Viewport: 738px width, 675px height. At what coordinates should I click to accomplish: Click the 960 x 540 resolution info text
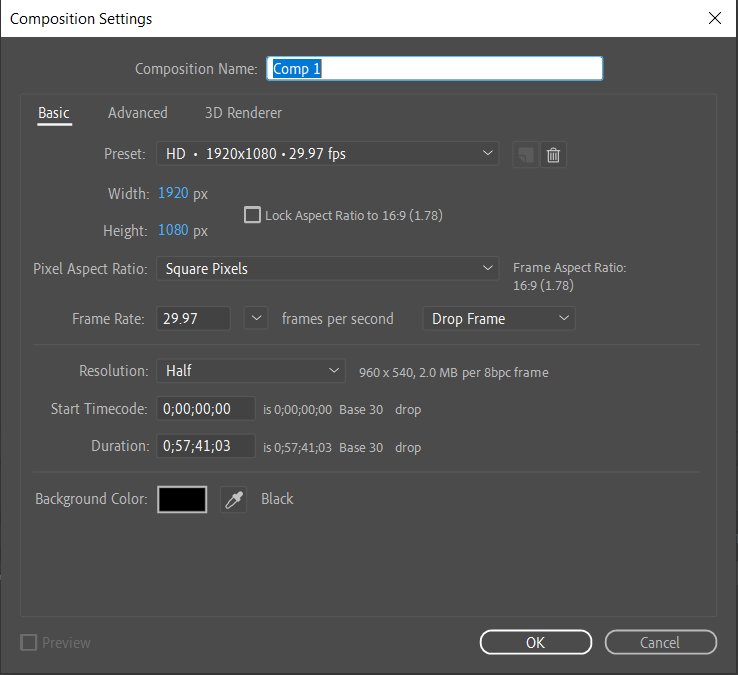(x=454, y=373)
